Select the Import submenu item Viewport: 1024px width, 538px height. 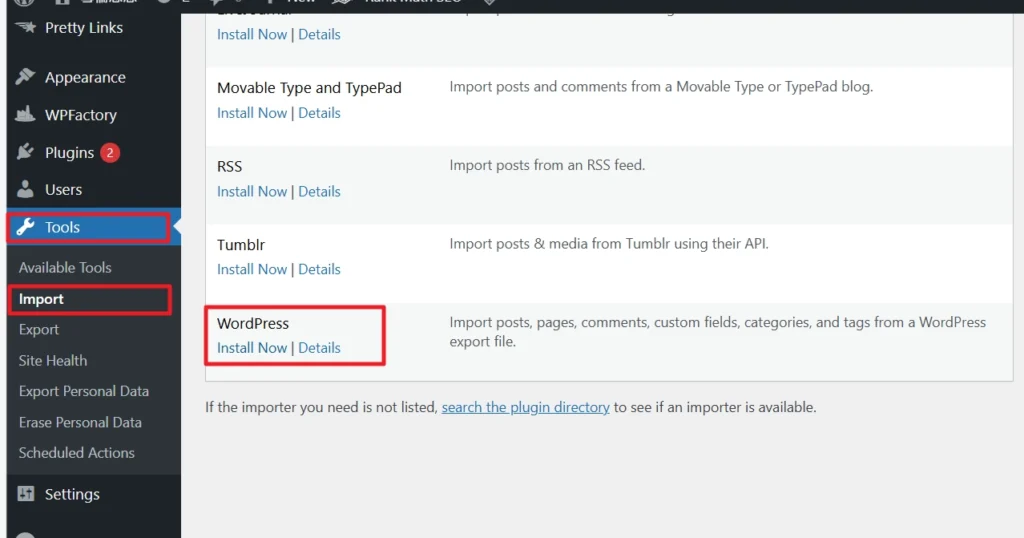(41, 299)
